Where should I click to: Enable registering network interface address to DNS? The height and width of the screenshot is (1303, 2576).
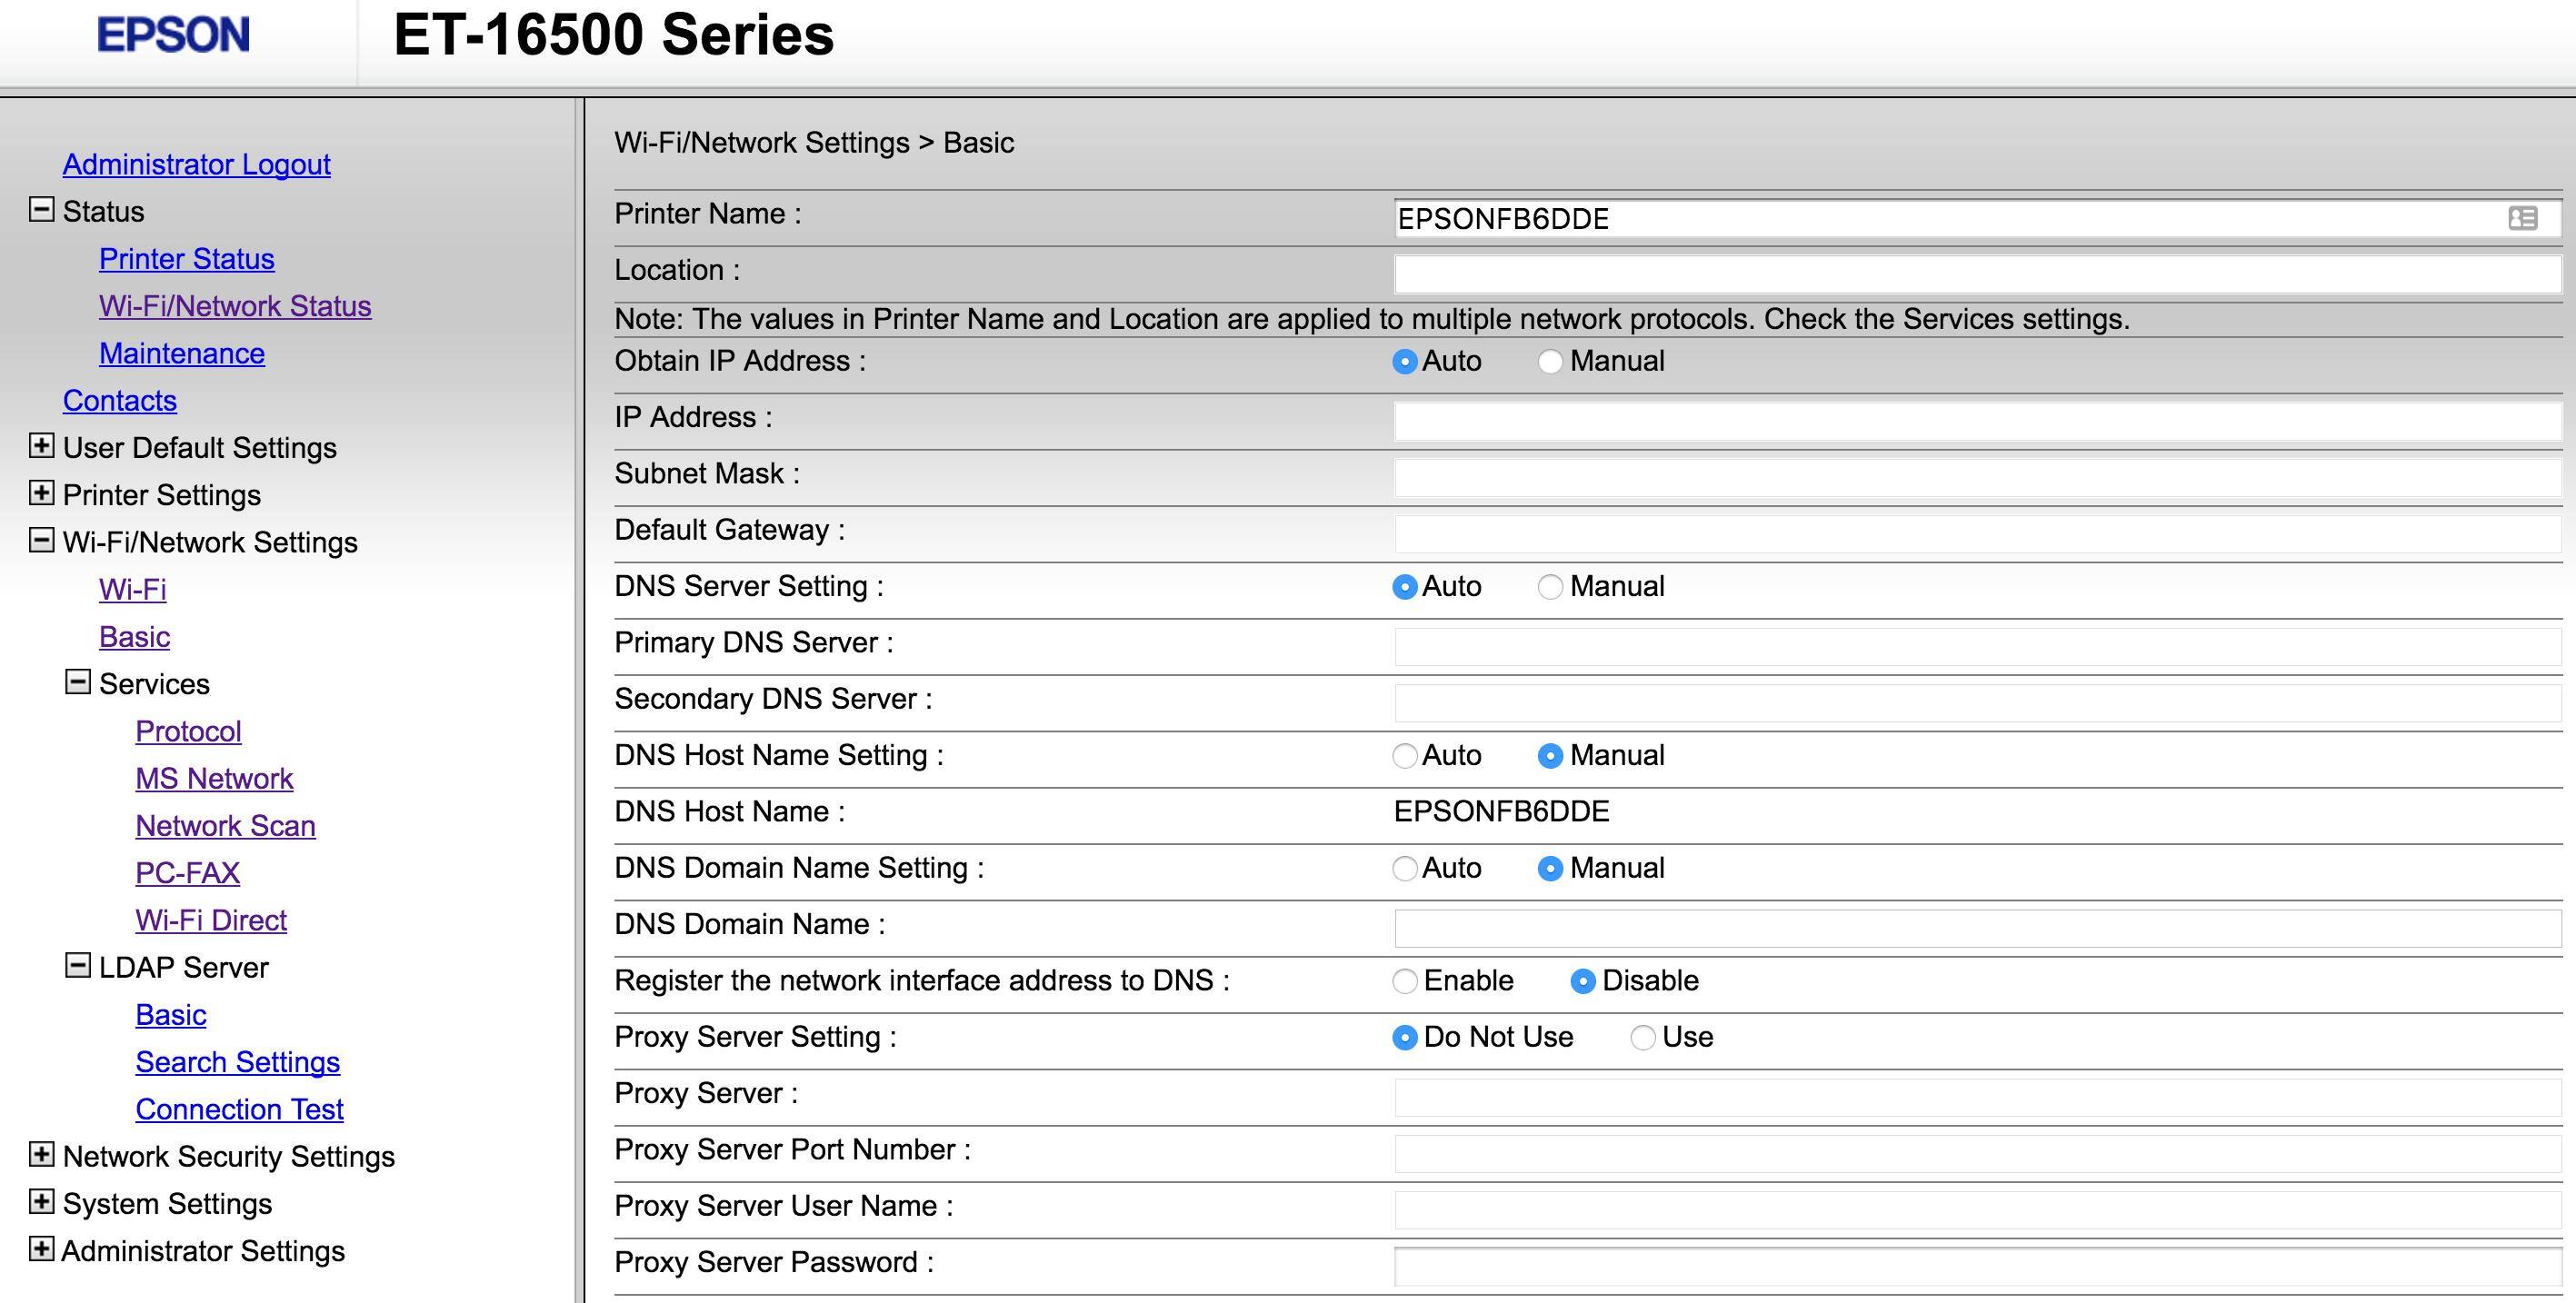[x=1405, y=981]
